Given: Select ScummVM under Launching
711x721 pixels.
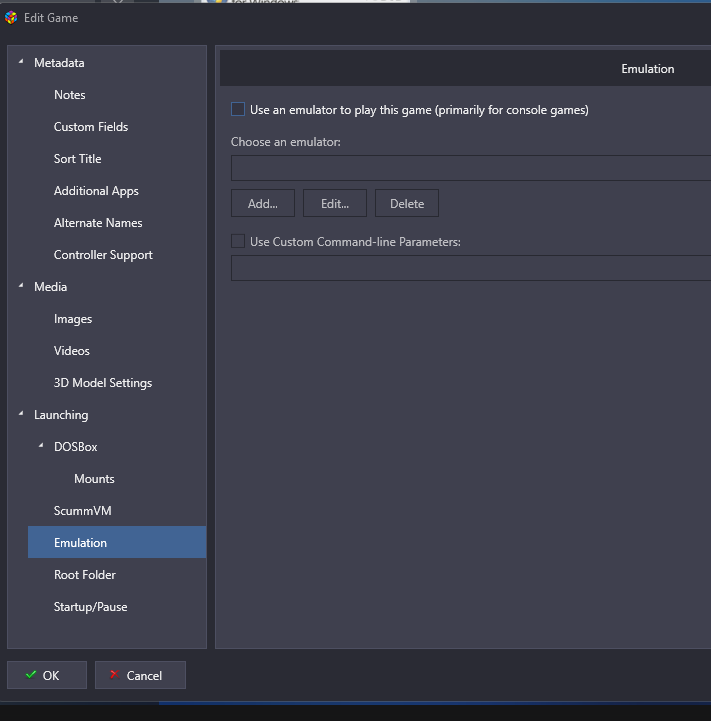Looking at the screenshot, I should click(x=82, y=510).
